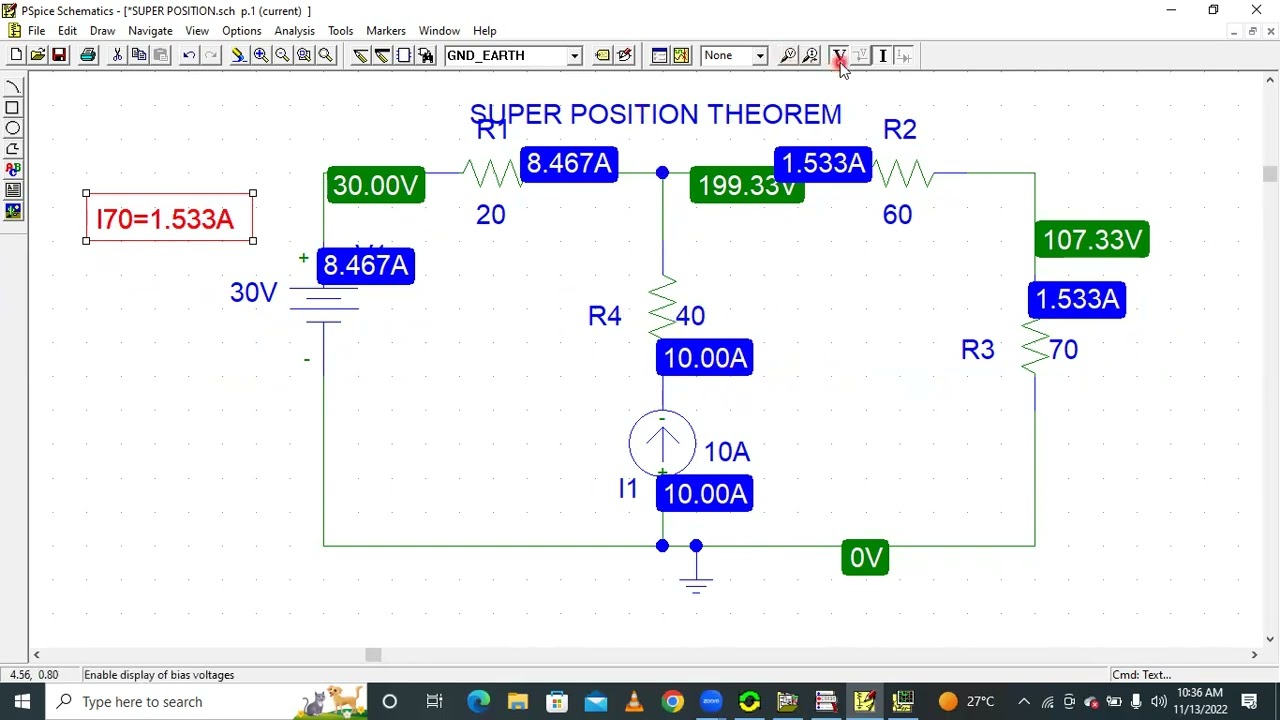Undo the last action in the toolbar
1280x720 pixels.
point(189,56)
